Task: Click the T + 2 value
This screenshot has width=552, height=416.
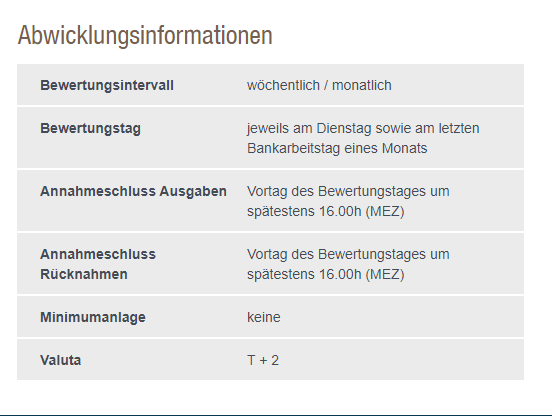Action: point(263,360)
